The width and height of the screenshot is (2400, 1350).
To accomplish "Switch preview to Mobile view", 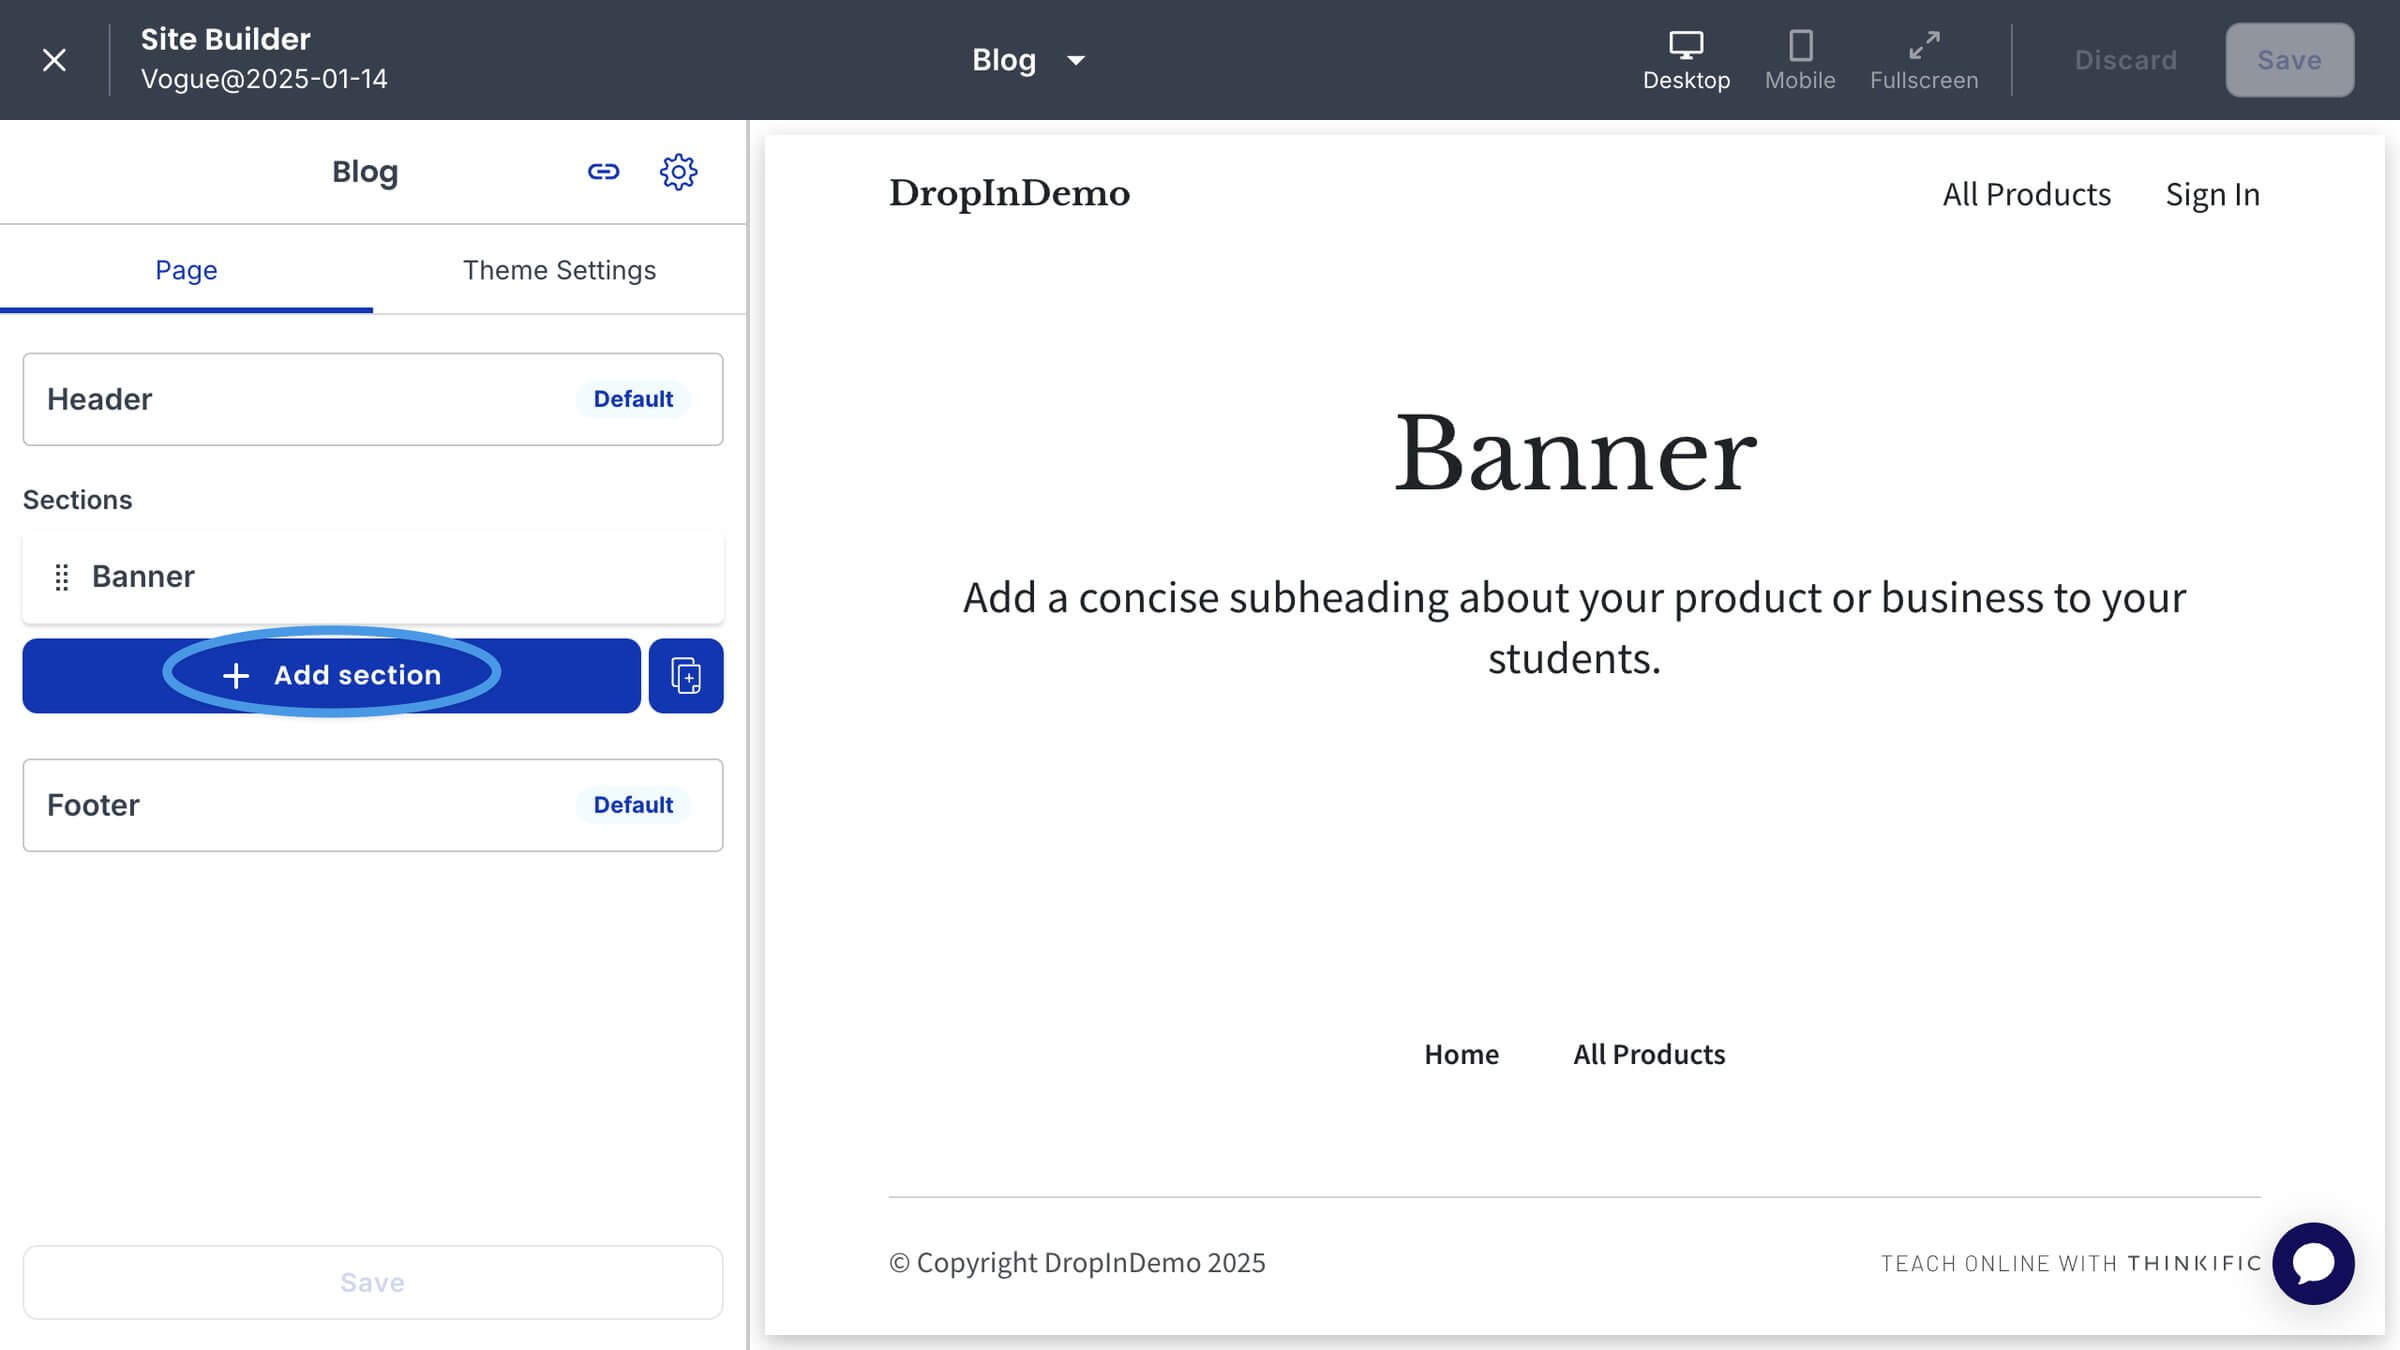I will coord(1800,60).
